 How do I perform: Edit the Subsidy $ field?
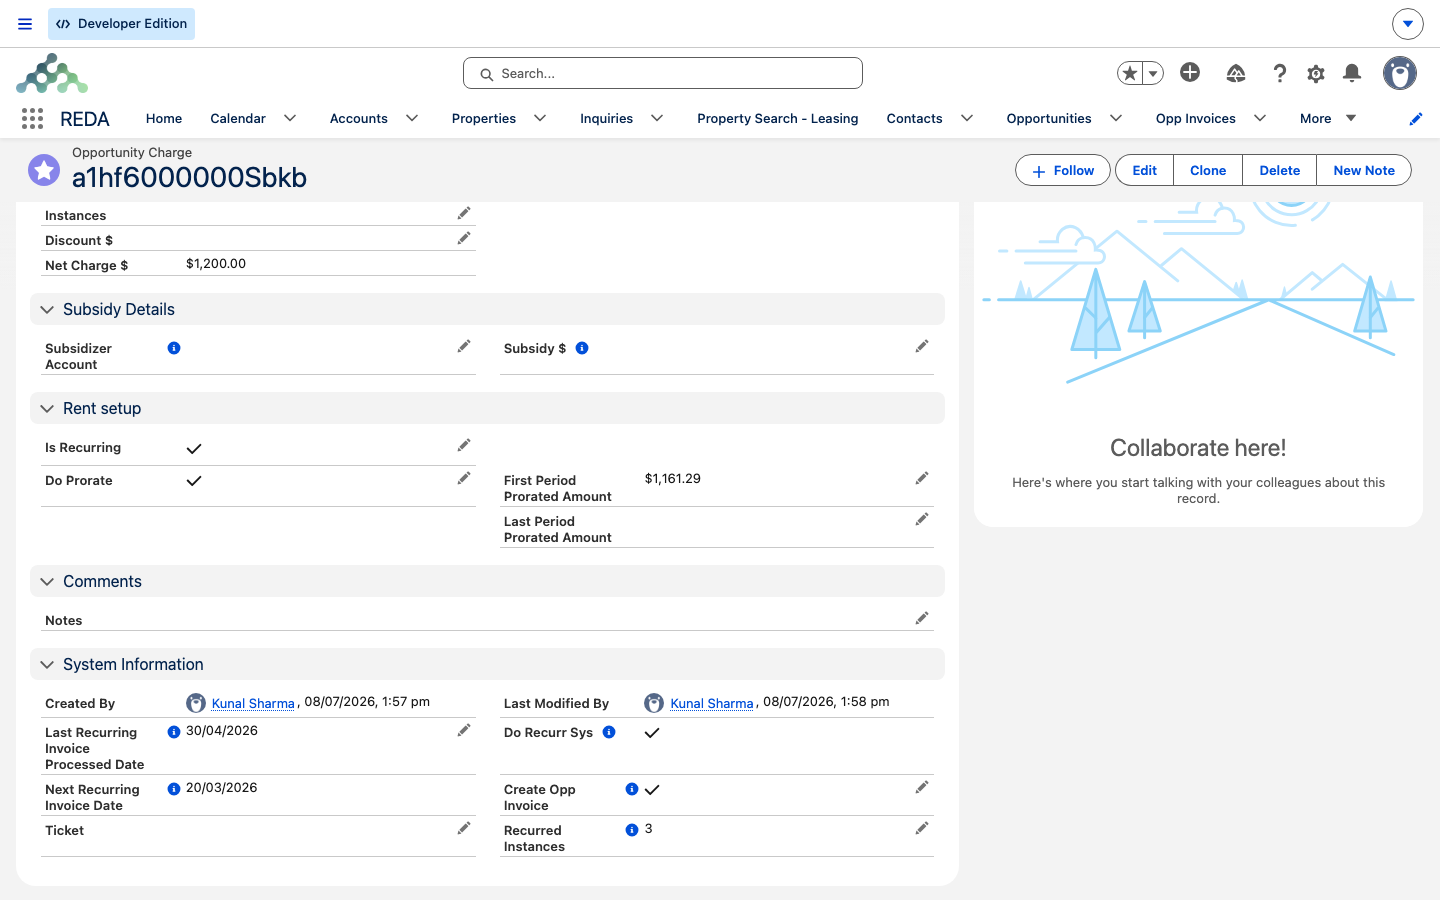pyautogui.click(x=922, y=346)
